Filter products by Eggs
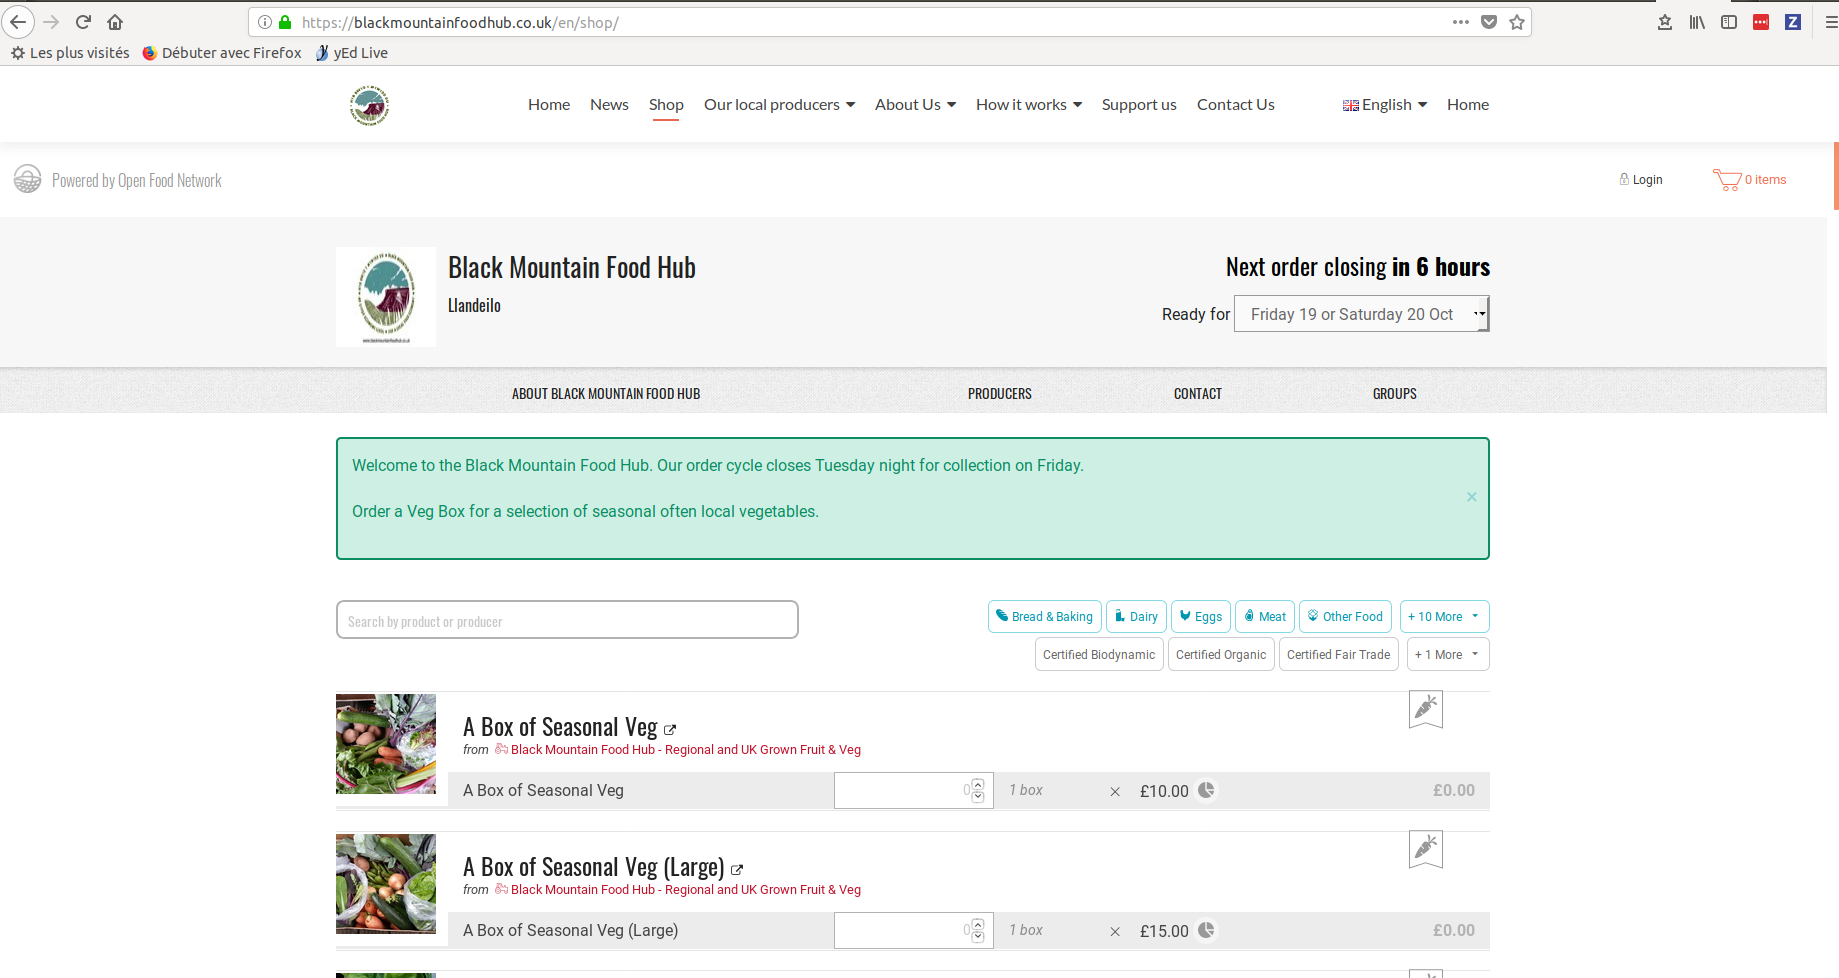 point(1201,617)
